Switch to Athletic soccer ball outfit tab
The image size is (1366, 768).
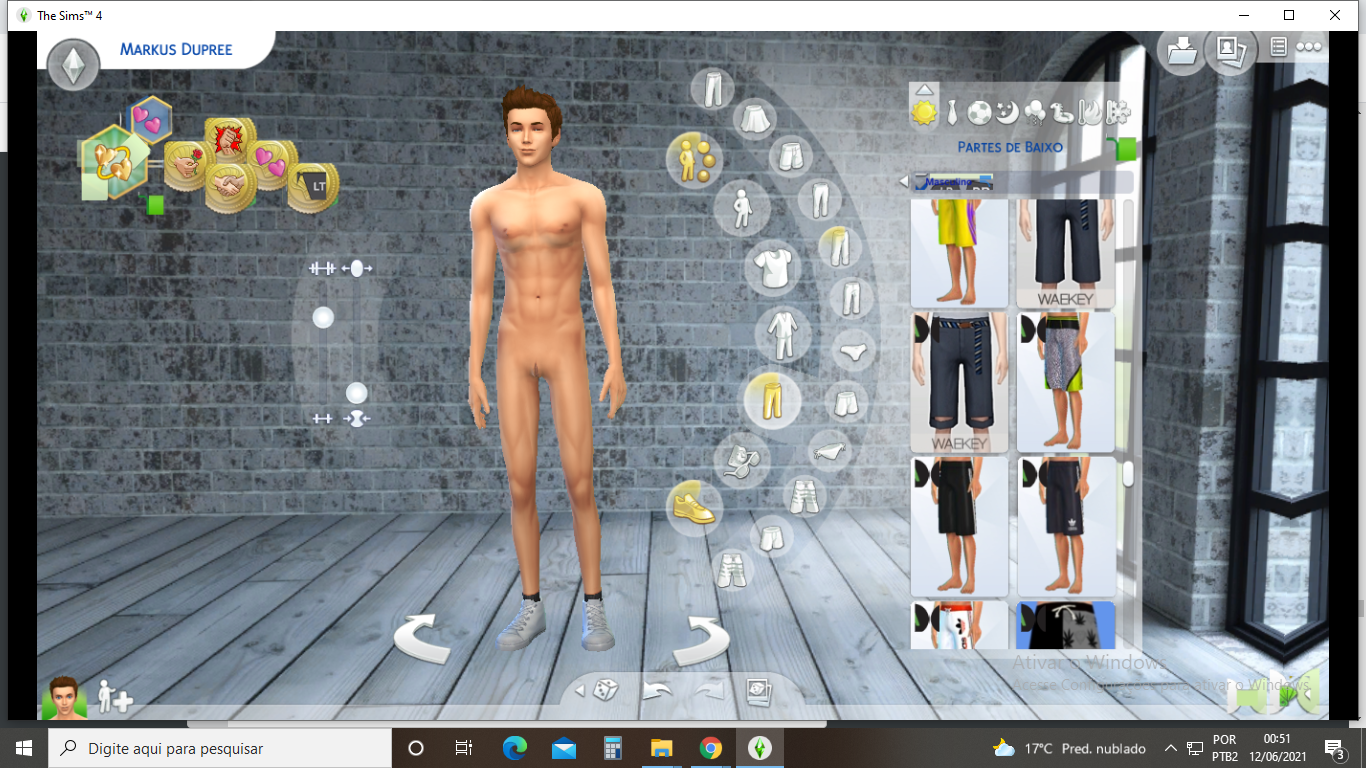[x=980, y=113]
